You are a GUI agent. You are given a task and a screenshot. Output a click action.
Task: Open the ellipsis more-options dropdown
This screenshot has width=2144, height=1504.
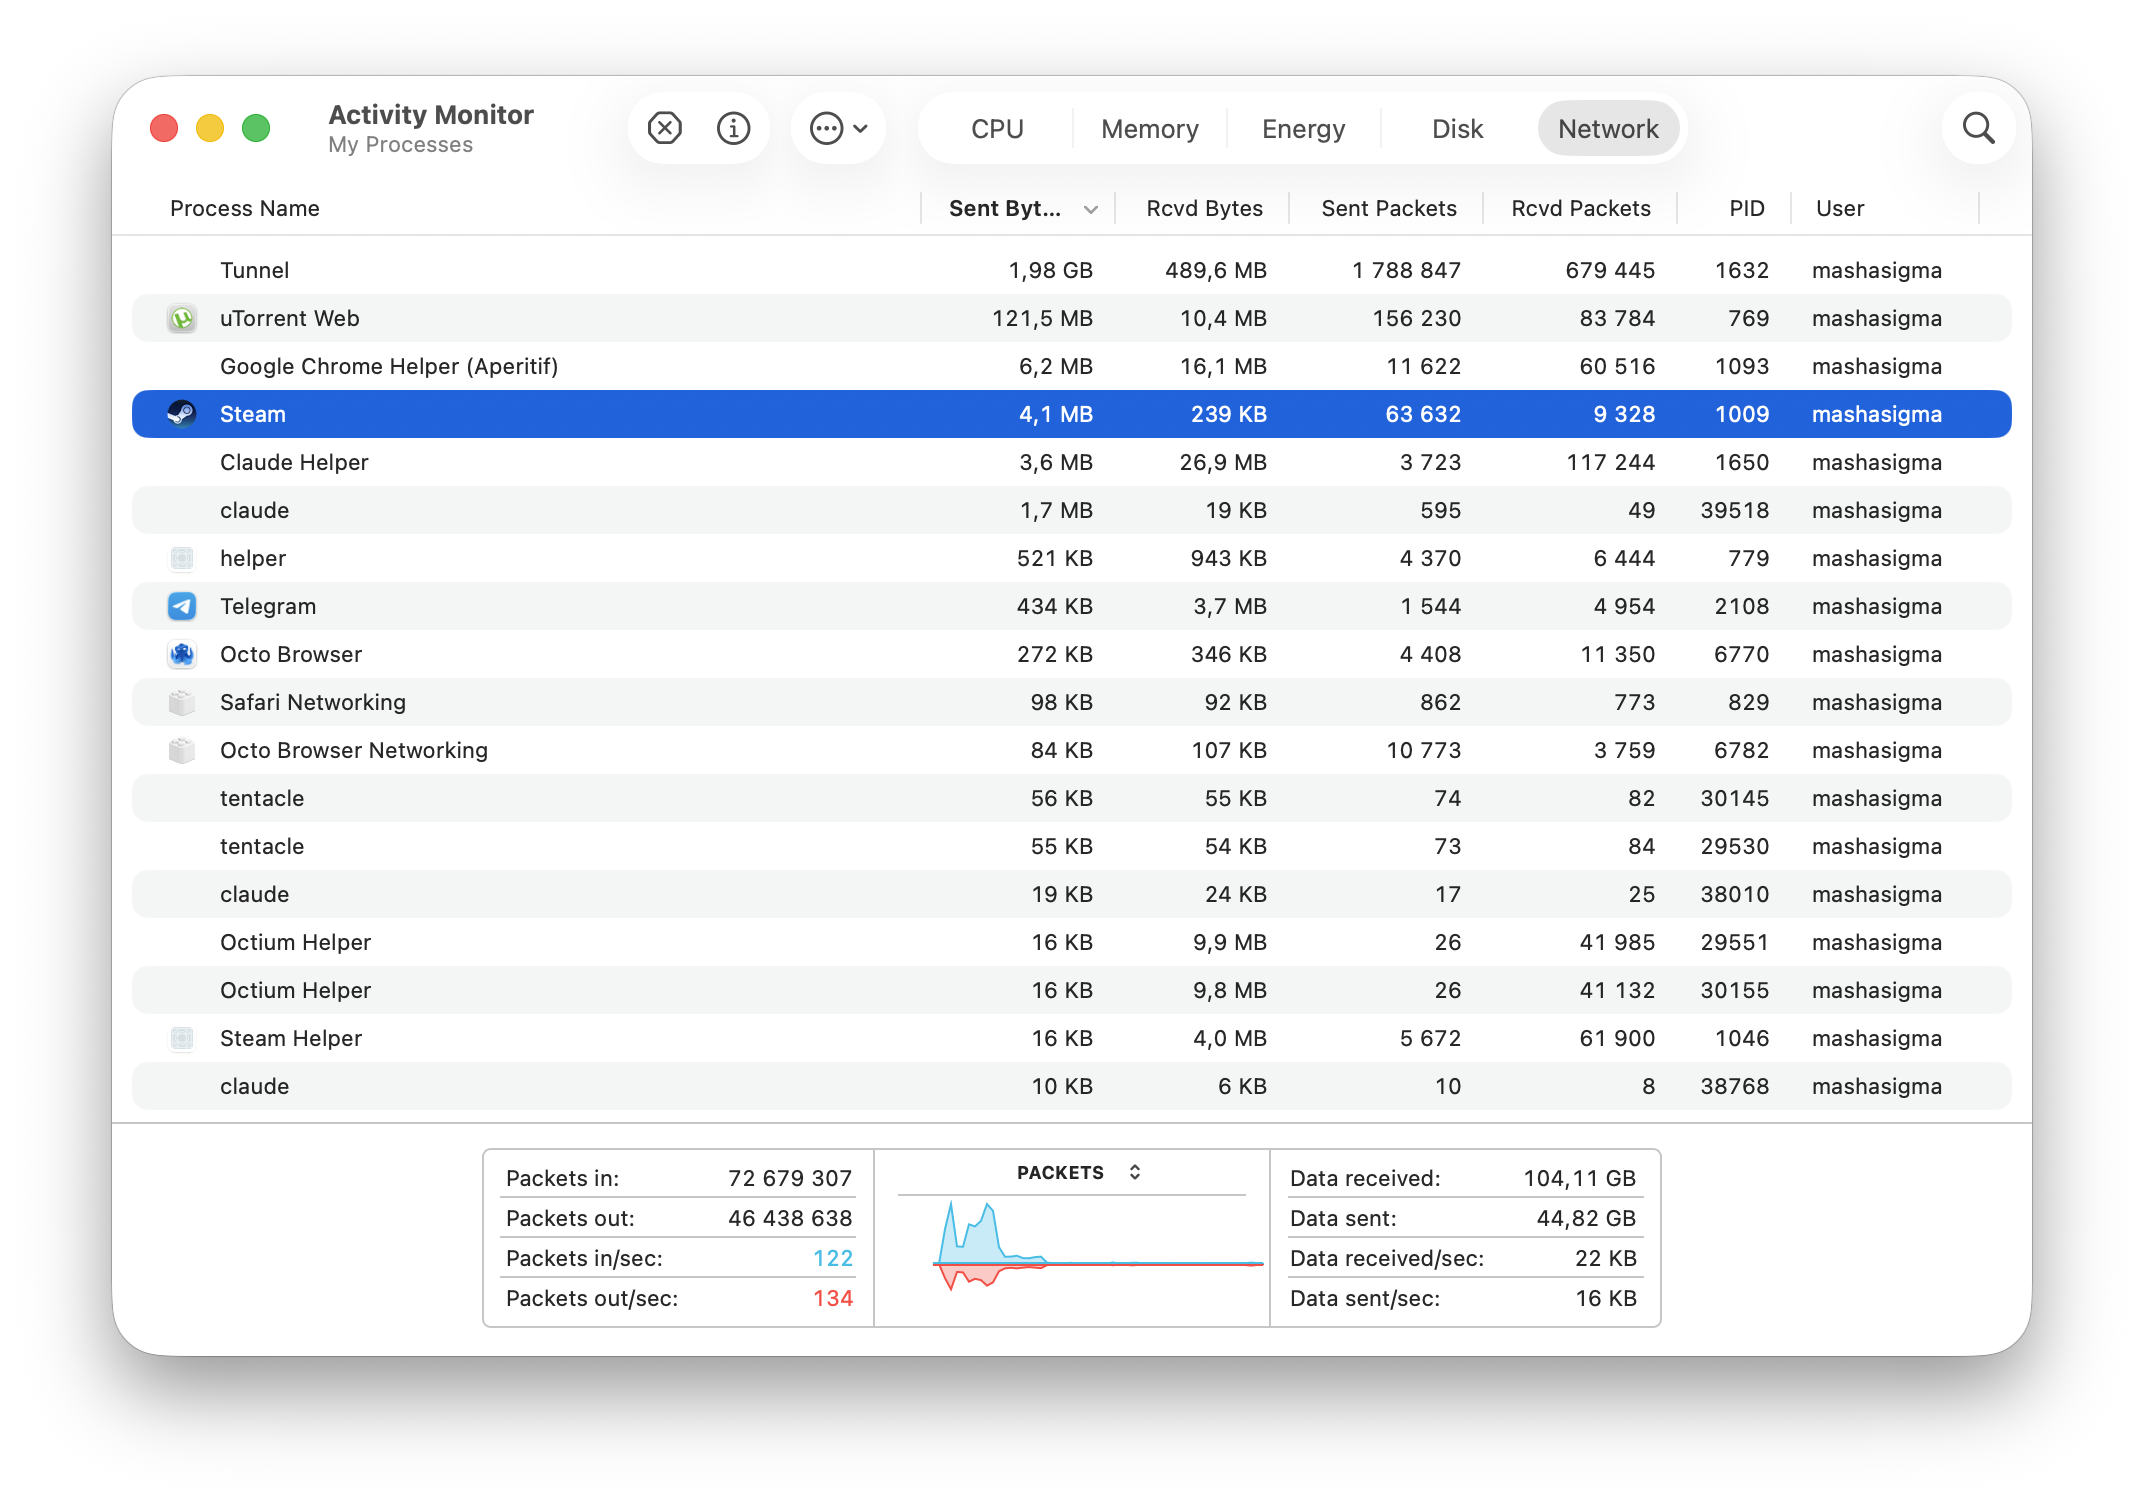tap(838, 128)
